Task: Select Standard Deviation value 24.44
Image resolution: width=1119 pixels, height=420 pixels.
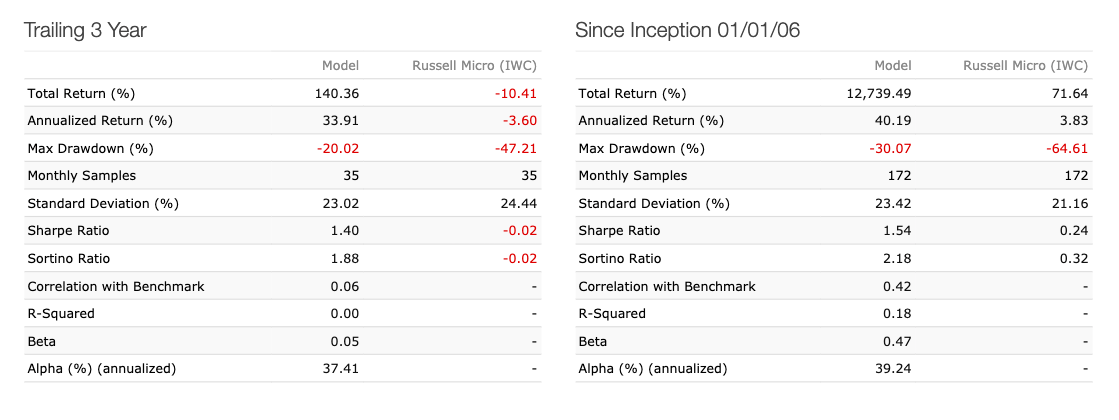Action: click(520, 204)
